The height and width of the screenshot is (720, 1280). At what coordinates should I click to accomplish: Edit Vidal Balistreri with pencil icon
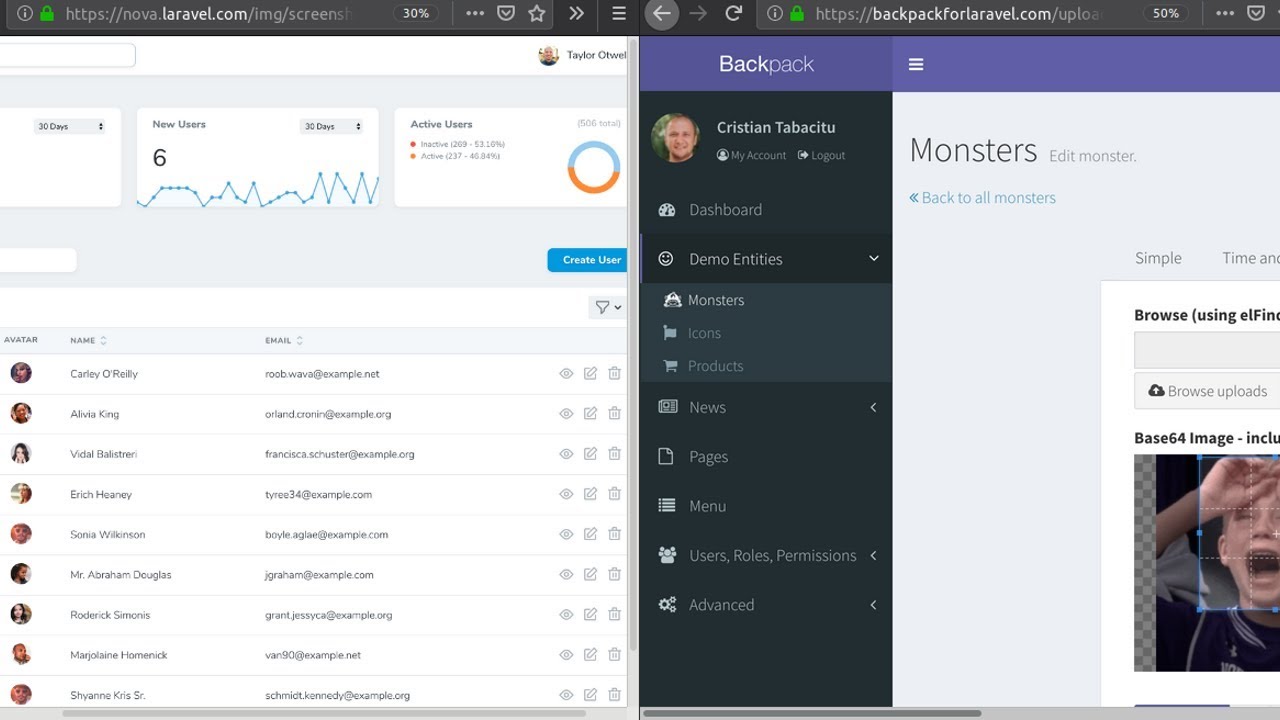pos(590,454)
